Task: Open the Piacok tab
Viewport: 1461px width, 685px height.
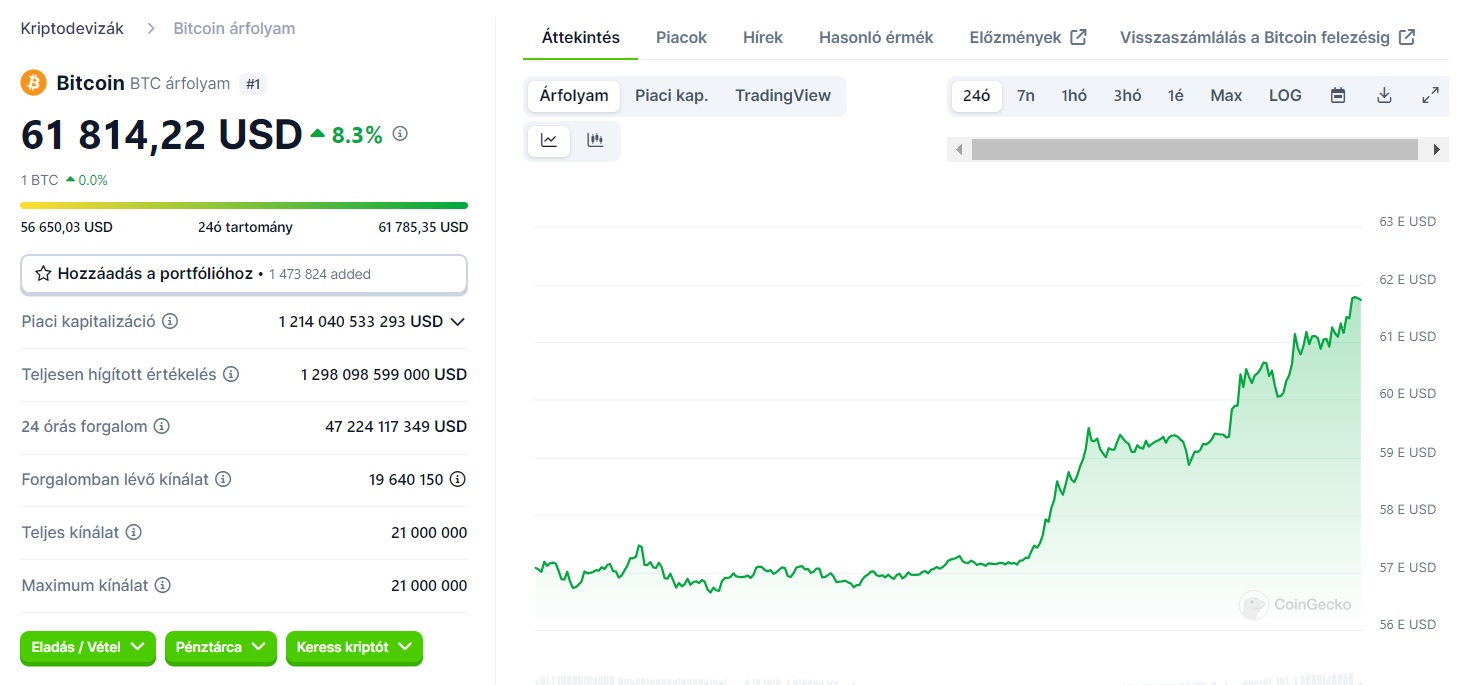Action: 681,38
